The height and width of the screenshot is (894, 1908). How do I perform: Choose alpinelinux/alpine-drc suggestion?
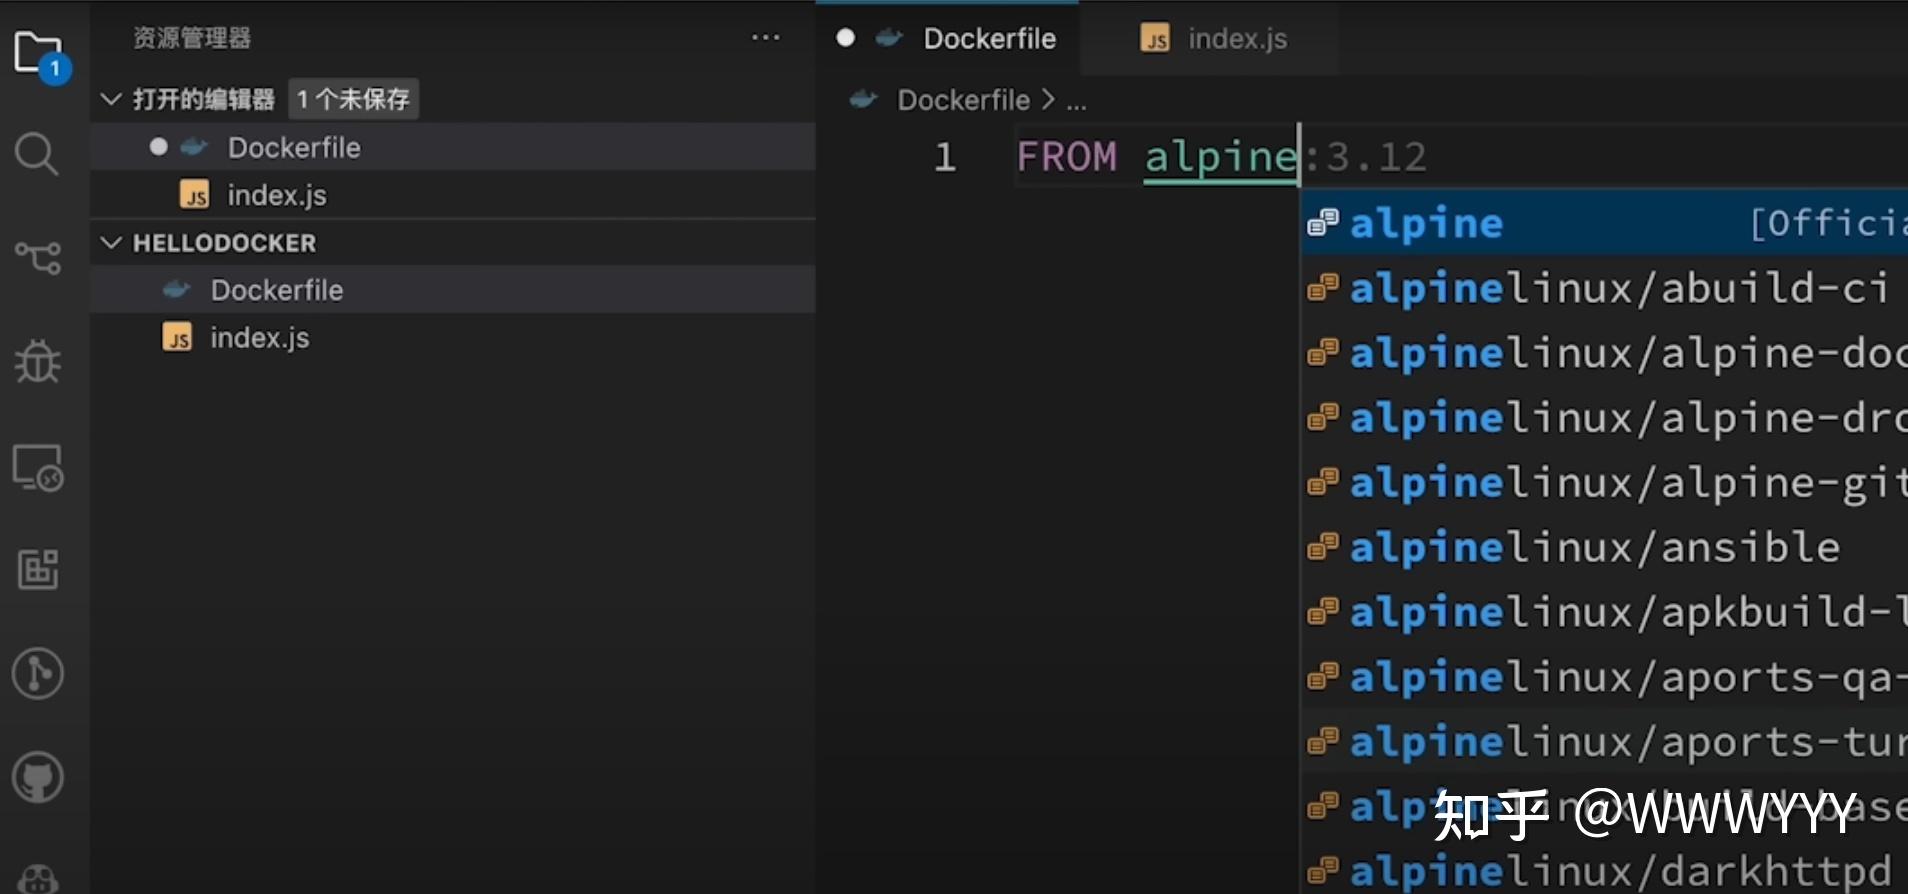click(x=1605, y=417)
